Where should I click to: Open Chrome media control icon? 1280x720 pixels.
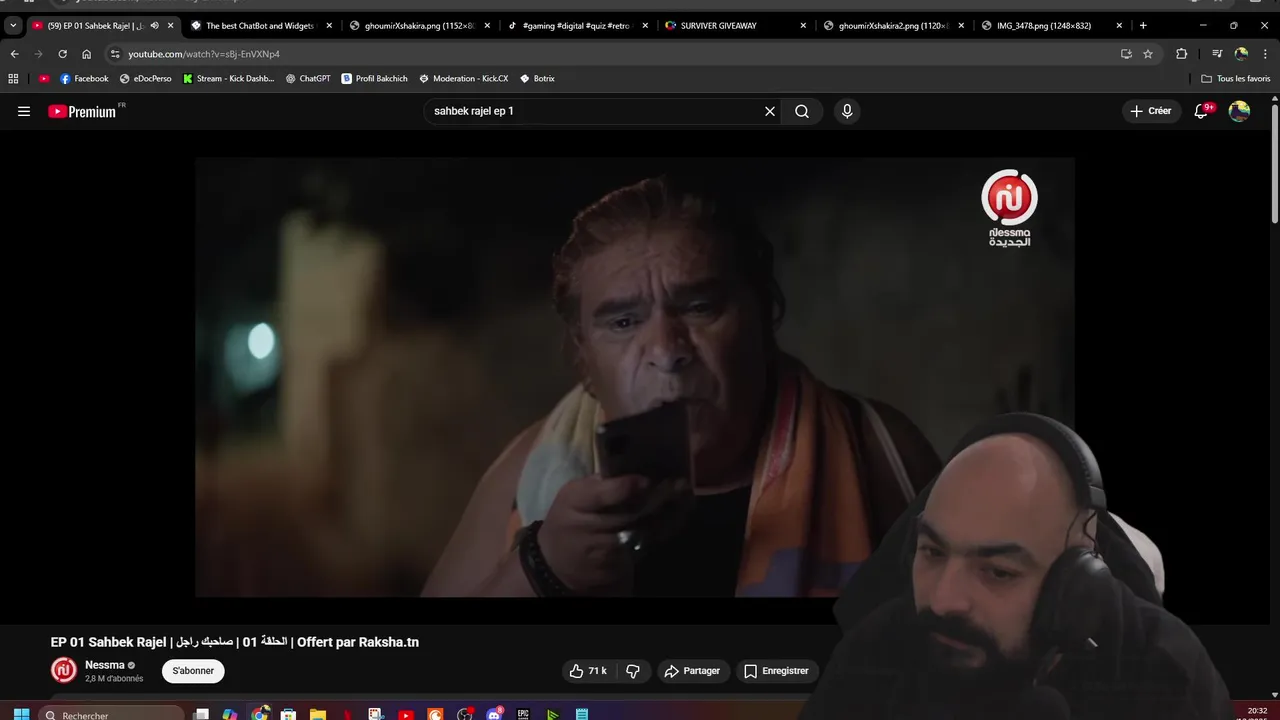click(1217, 54)
